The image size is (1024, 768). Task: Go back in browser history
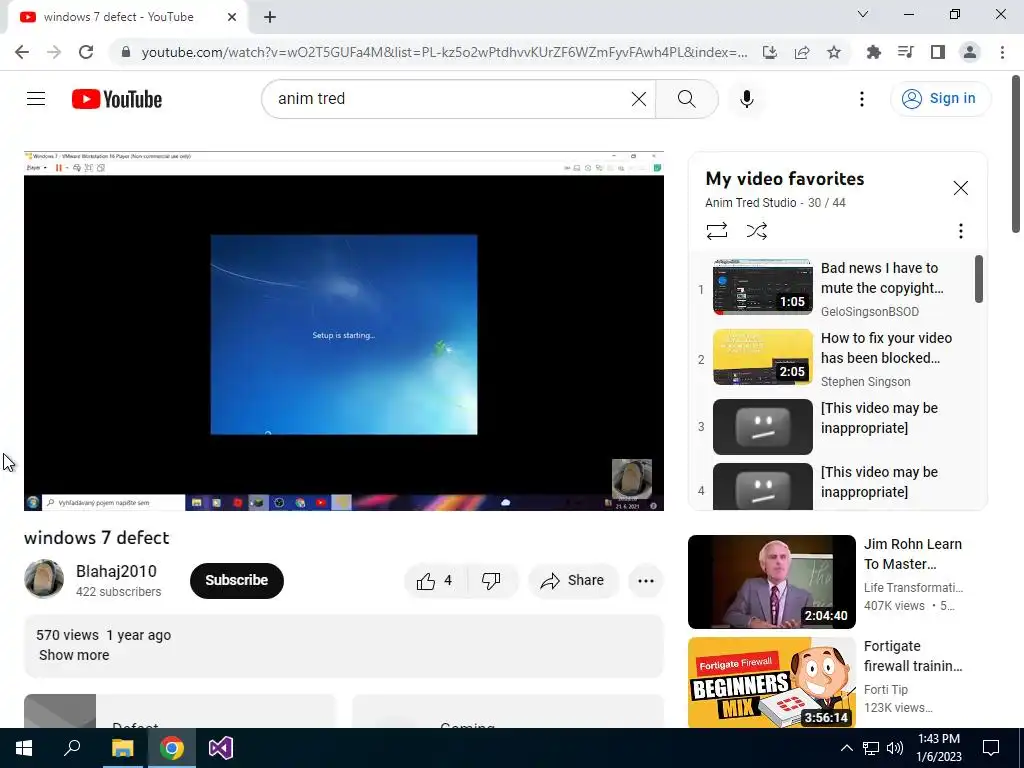coord(22,52)
